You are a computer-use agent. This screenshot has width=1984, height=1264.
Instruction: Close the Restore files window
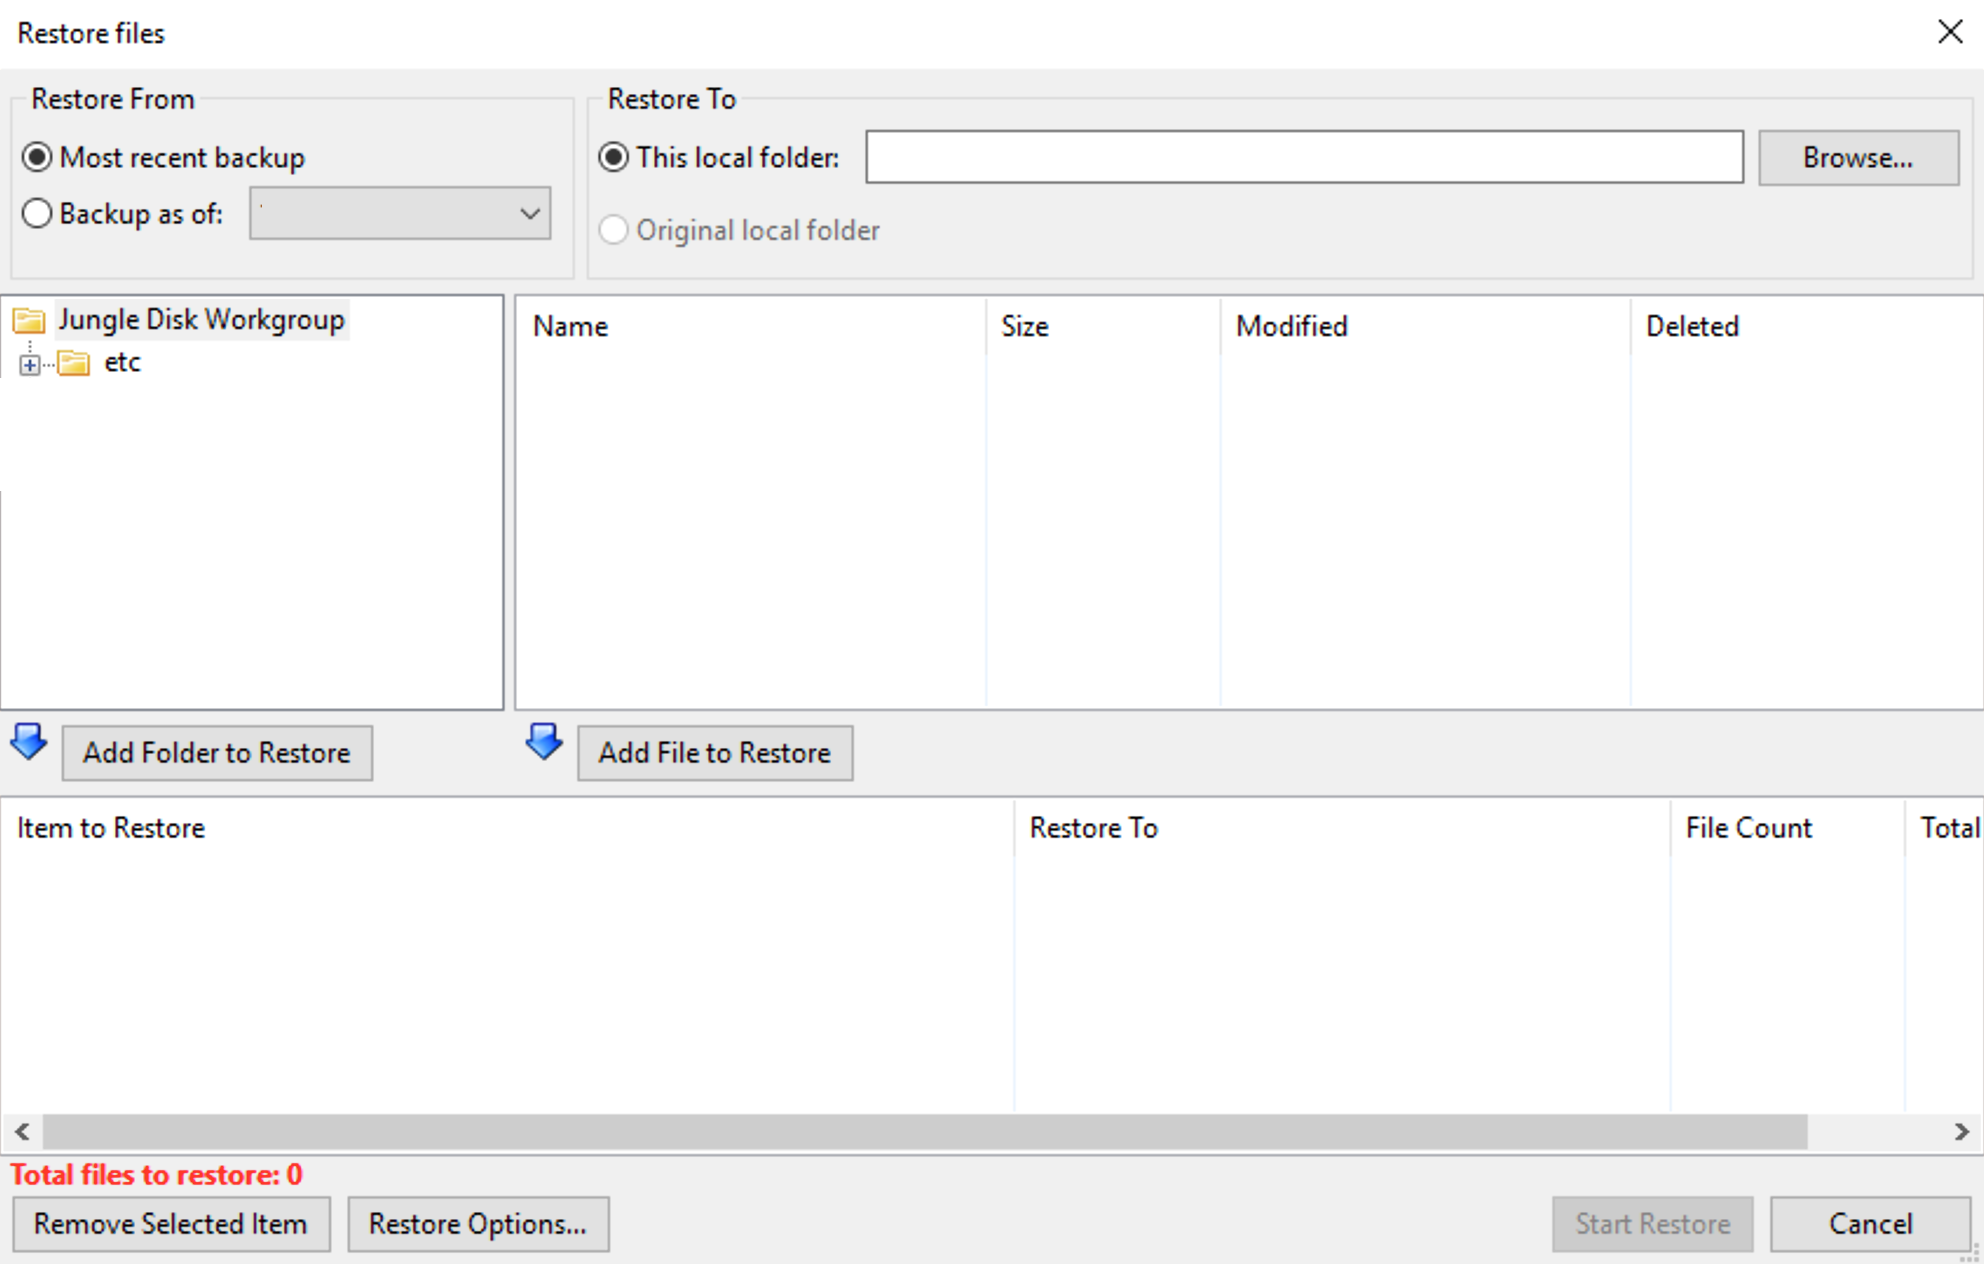tap(1950, 32)
